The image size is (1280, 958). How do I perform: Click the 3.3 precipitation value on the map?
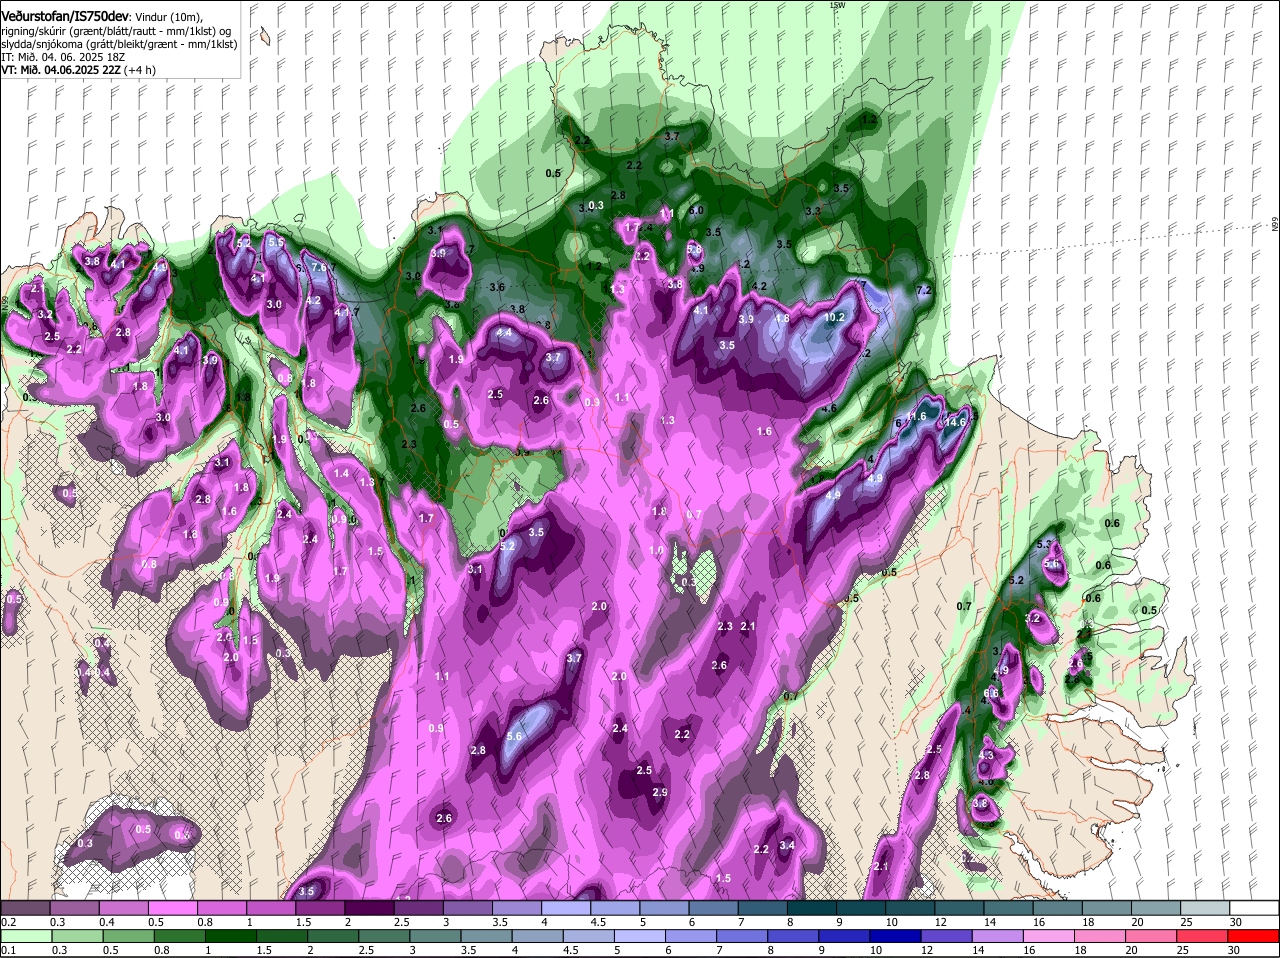coord(813,211)
